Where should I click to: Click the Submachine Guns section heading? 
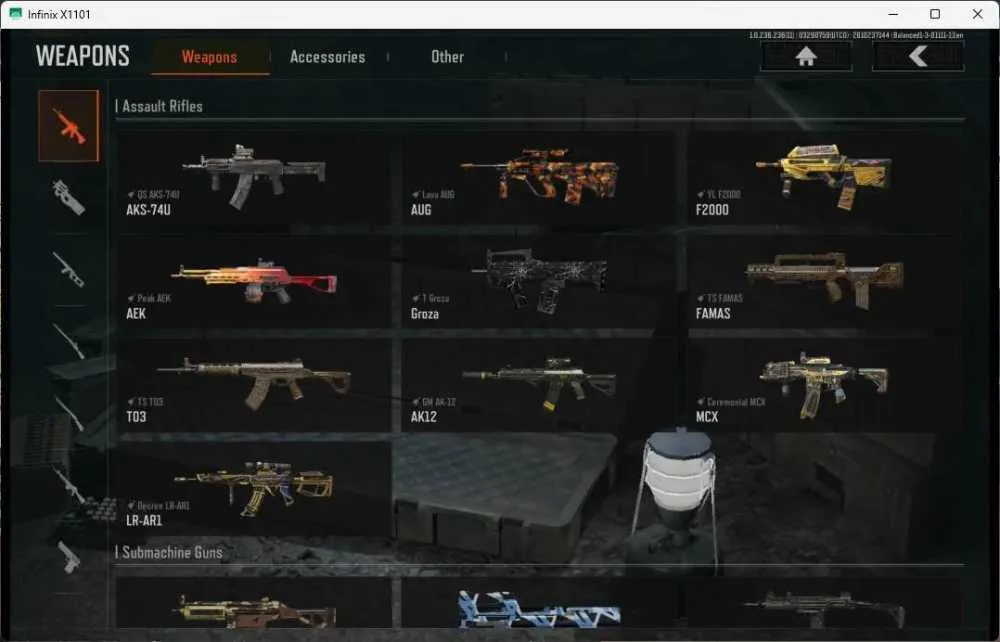pyautogui.click(x=172, y=552)
